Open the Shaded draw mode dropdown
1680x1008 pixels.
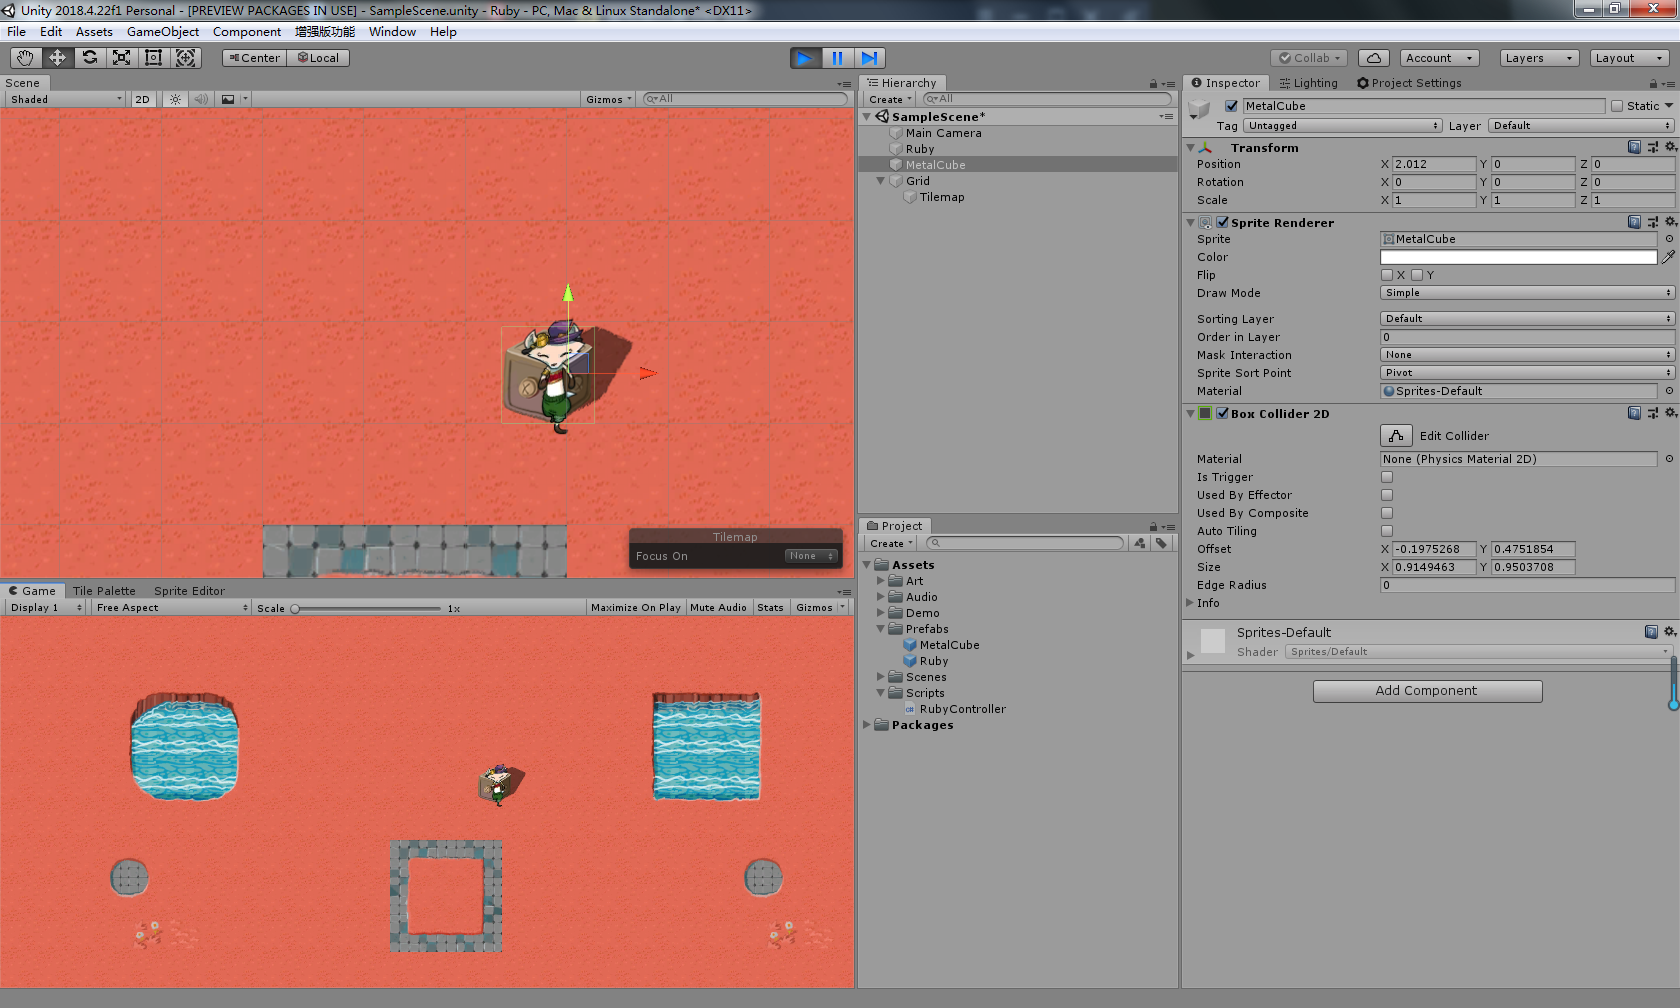[x=65, y=99]
